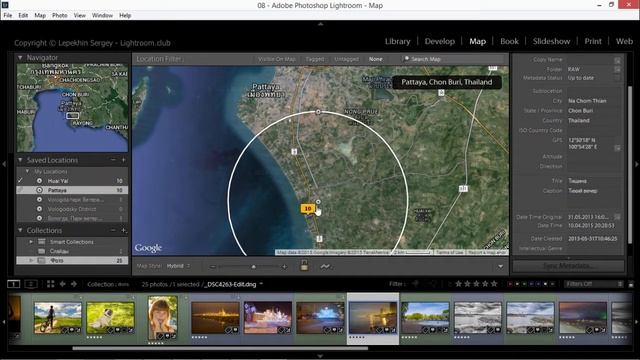Collapse the My Locations folder
This screenshot has width=640, height=360.
point(27,171)
